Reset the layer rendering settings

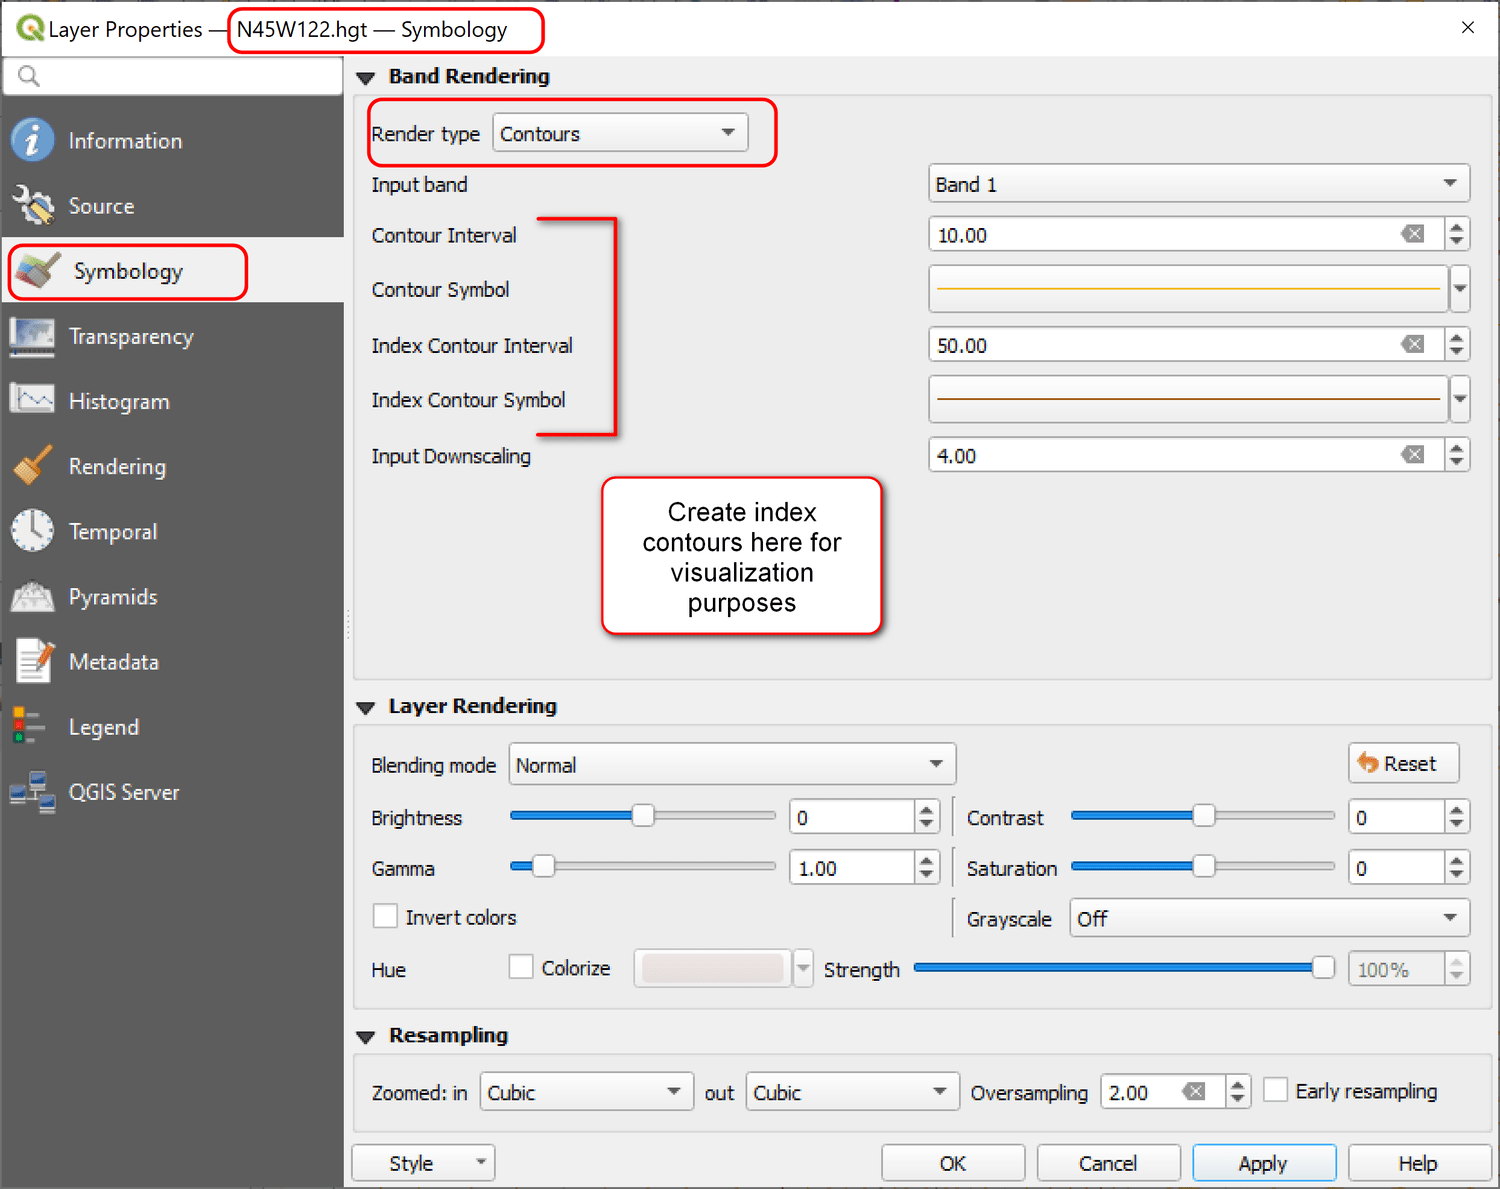(1403, 763)
